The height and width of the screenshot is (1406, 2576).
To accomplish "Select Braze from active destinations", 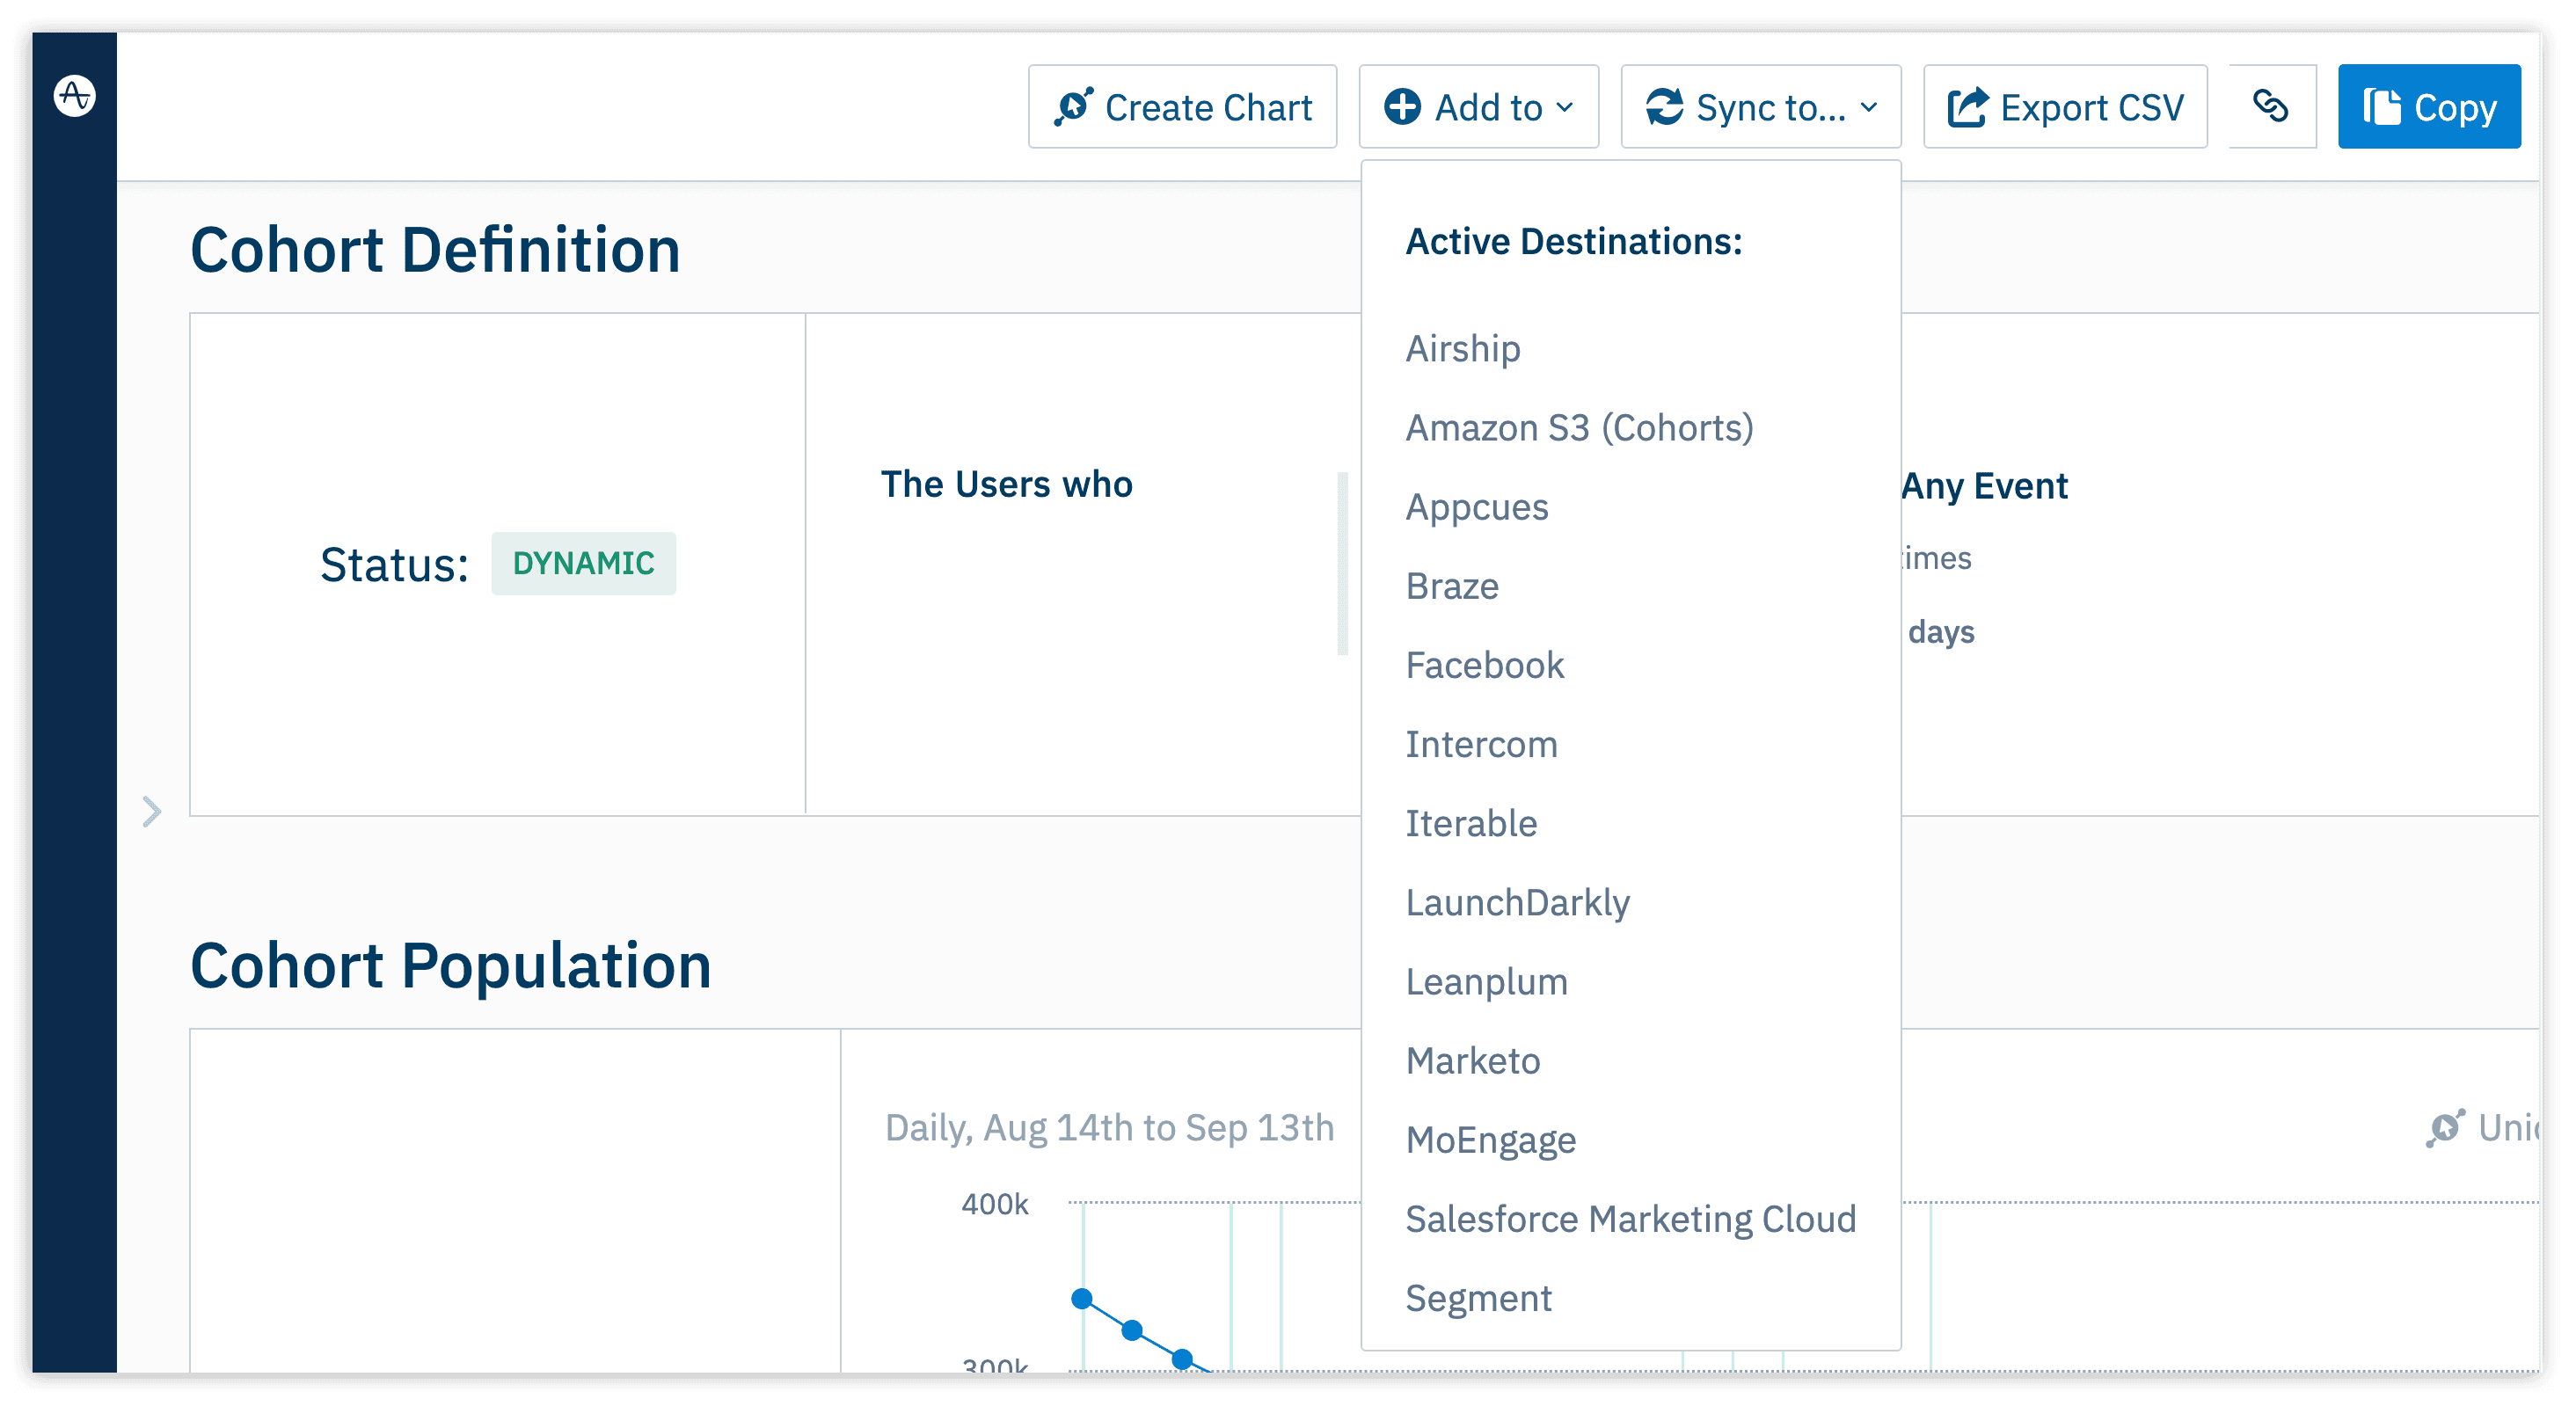I will (1452, 586).
